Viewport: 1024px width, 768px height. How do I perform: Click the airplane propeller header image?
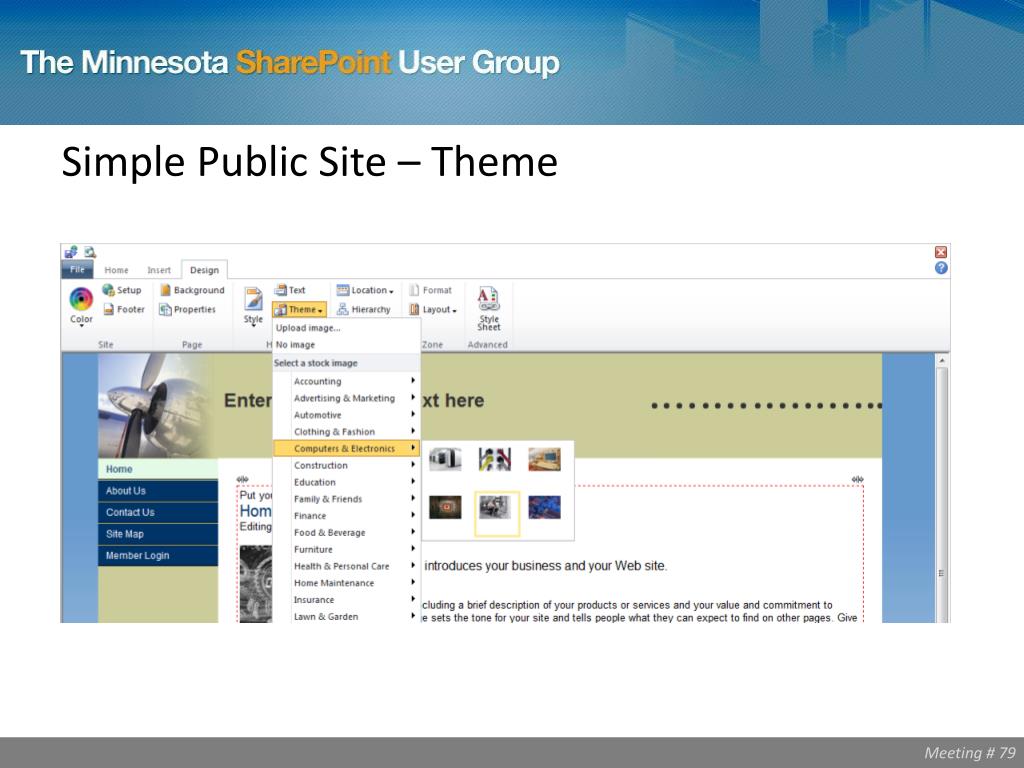155,406
